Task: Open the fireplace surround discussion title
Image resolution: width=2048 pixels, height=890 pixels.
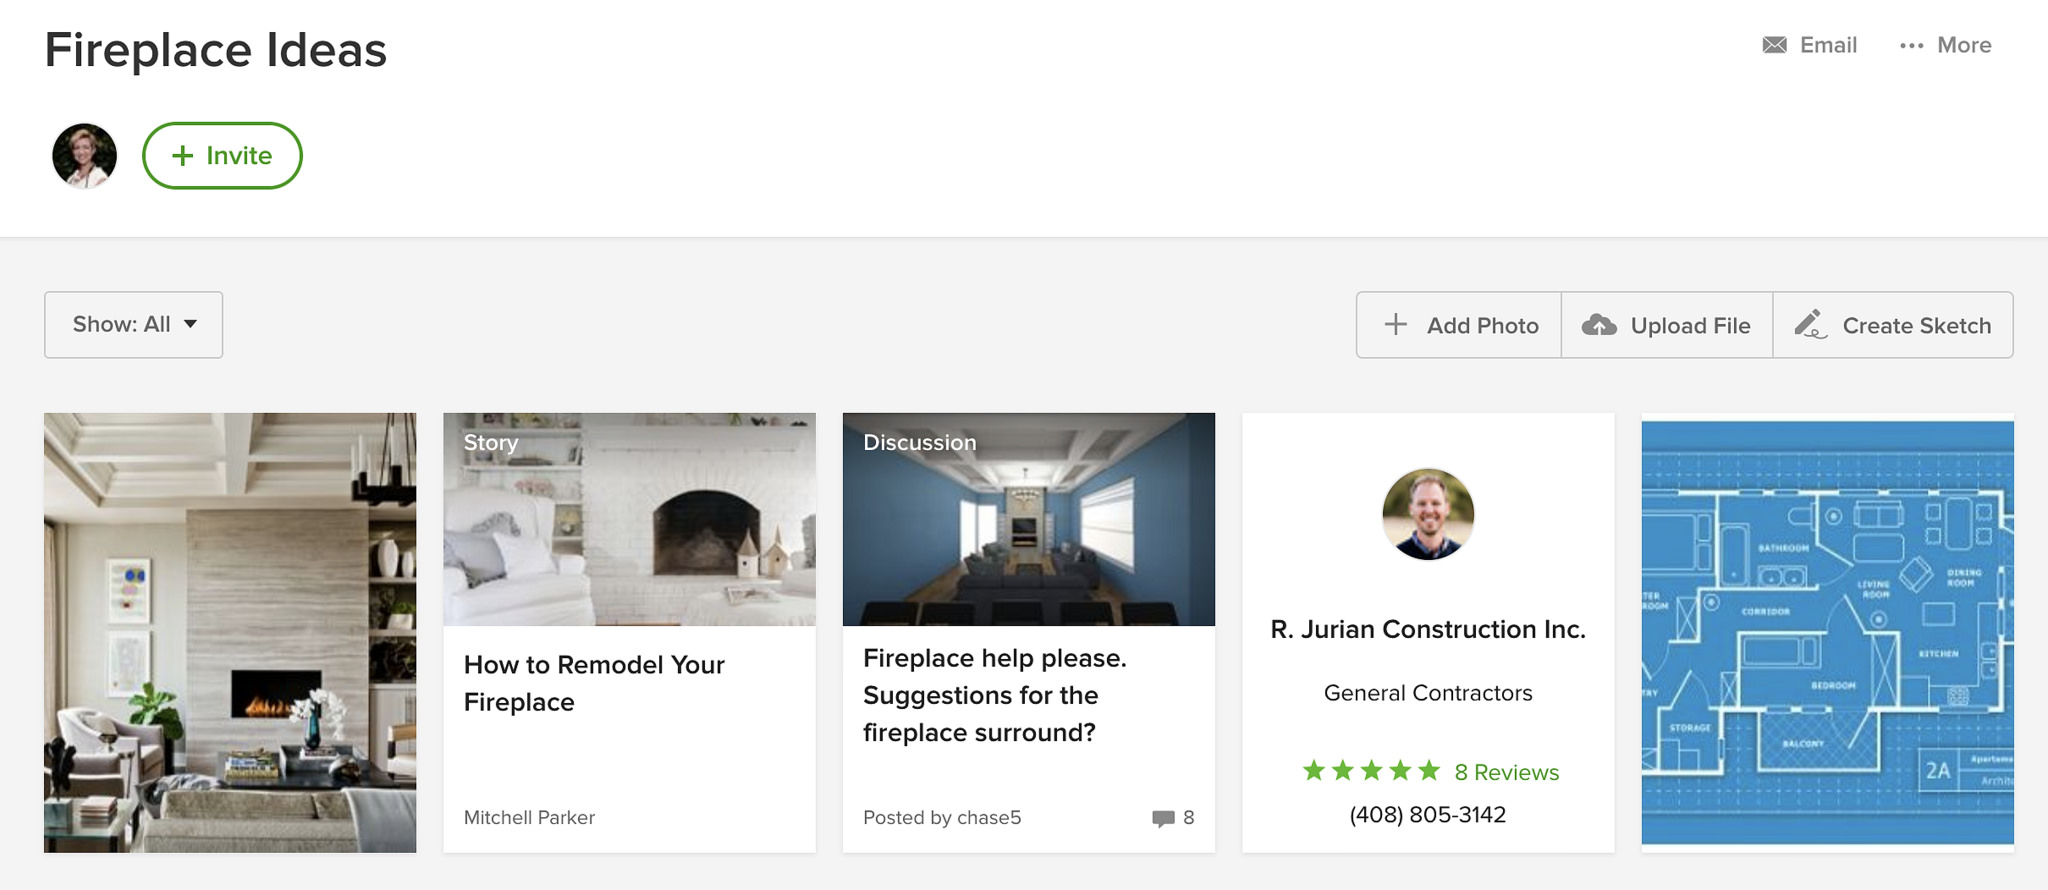Action: click(x=994, y=695)
